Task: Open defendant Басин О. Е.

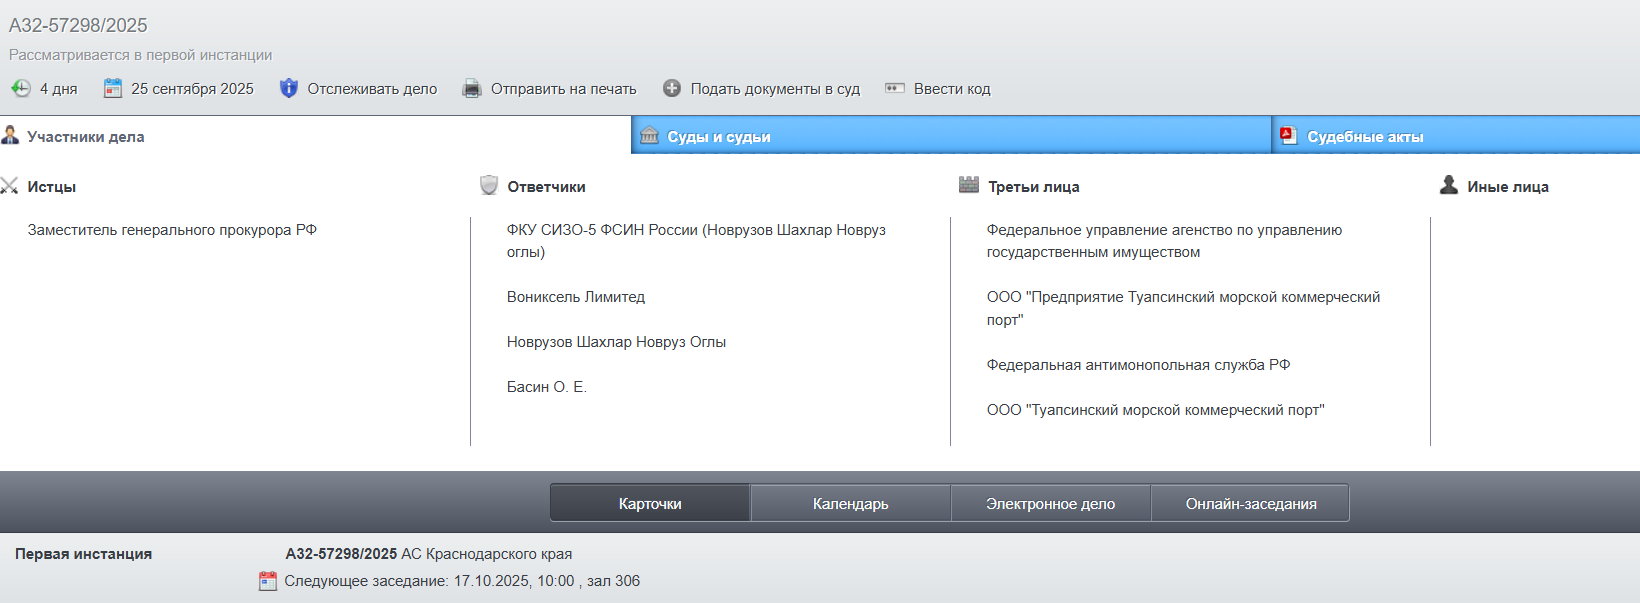Action: pos(547,387)
